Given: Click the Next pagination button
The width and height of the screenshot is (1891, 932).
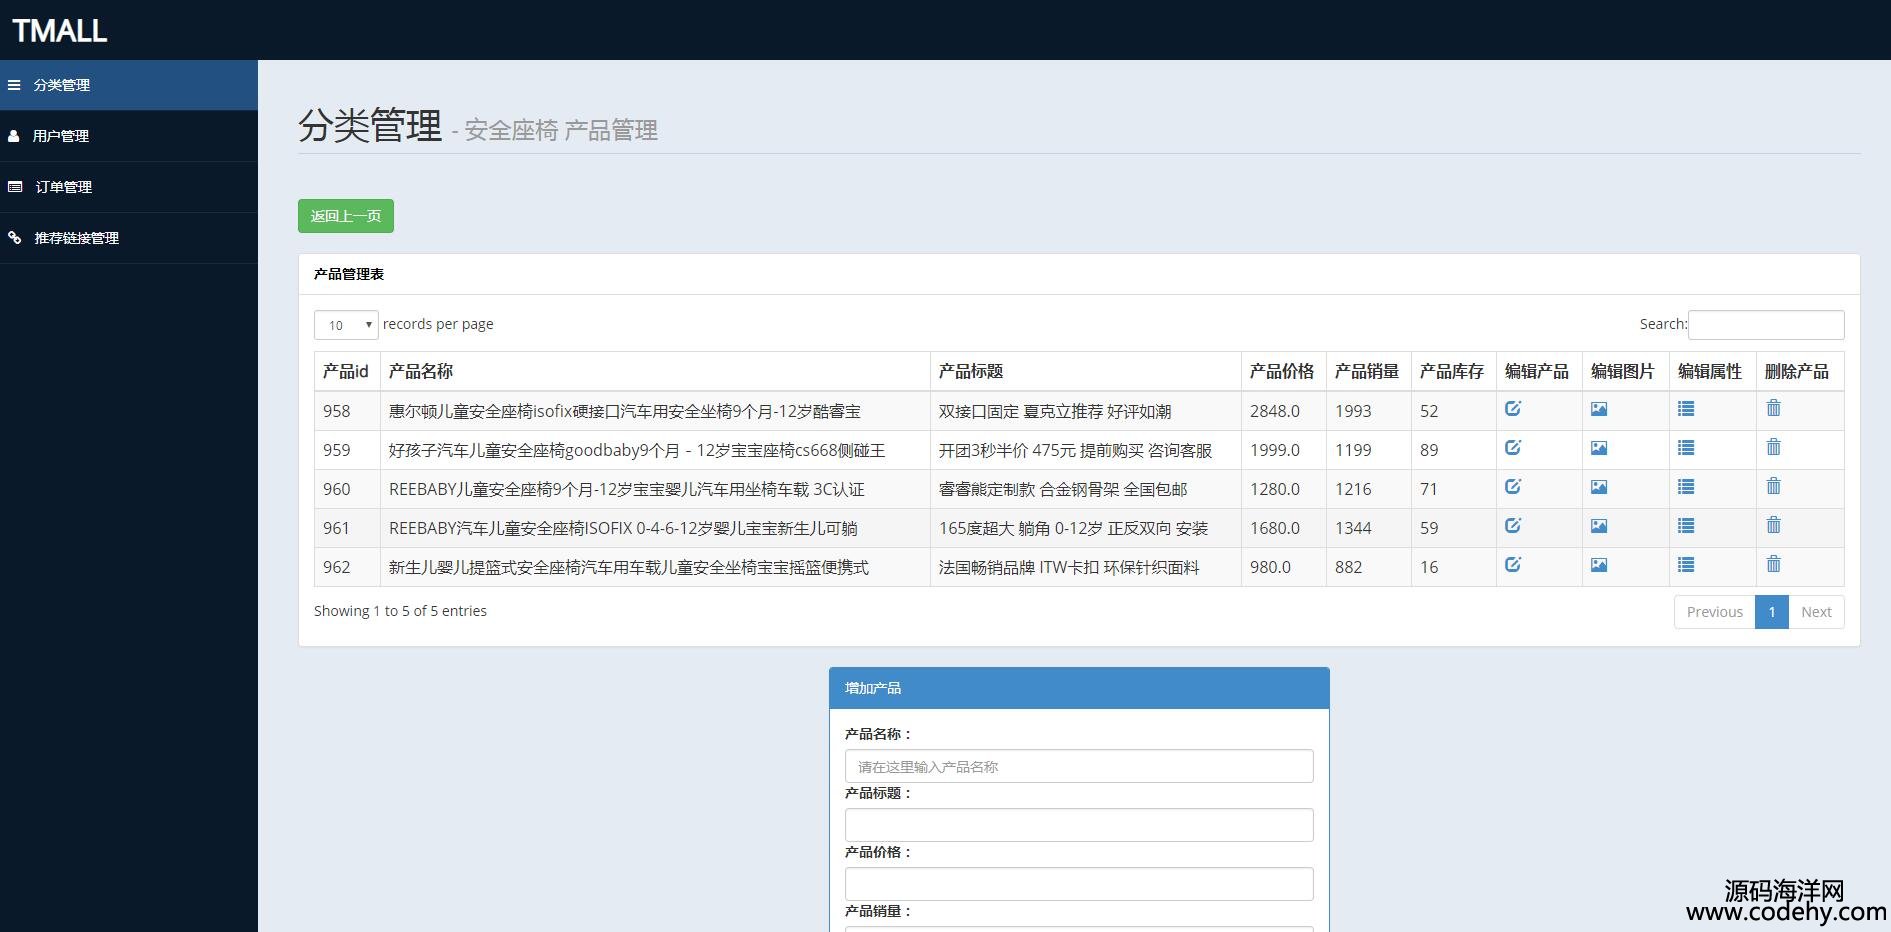Looking at the screenshot, I should [1816, 612].
